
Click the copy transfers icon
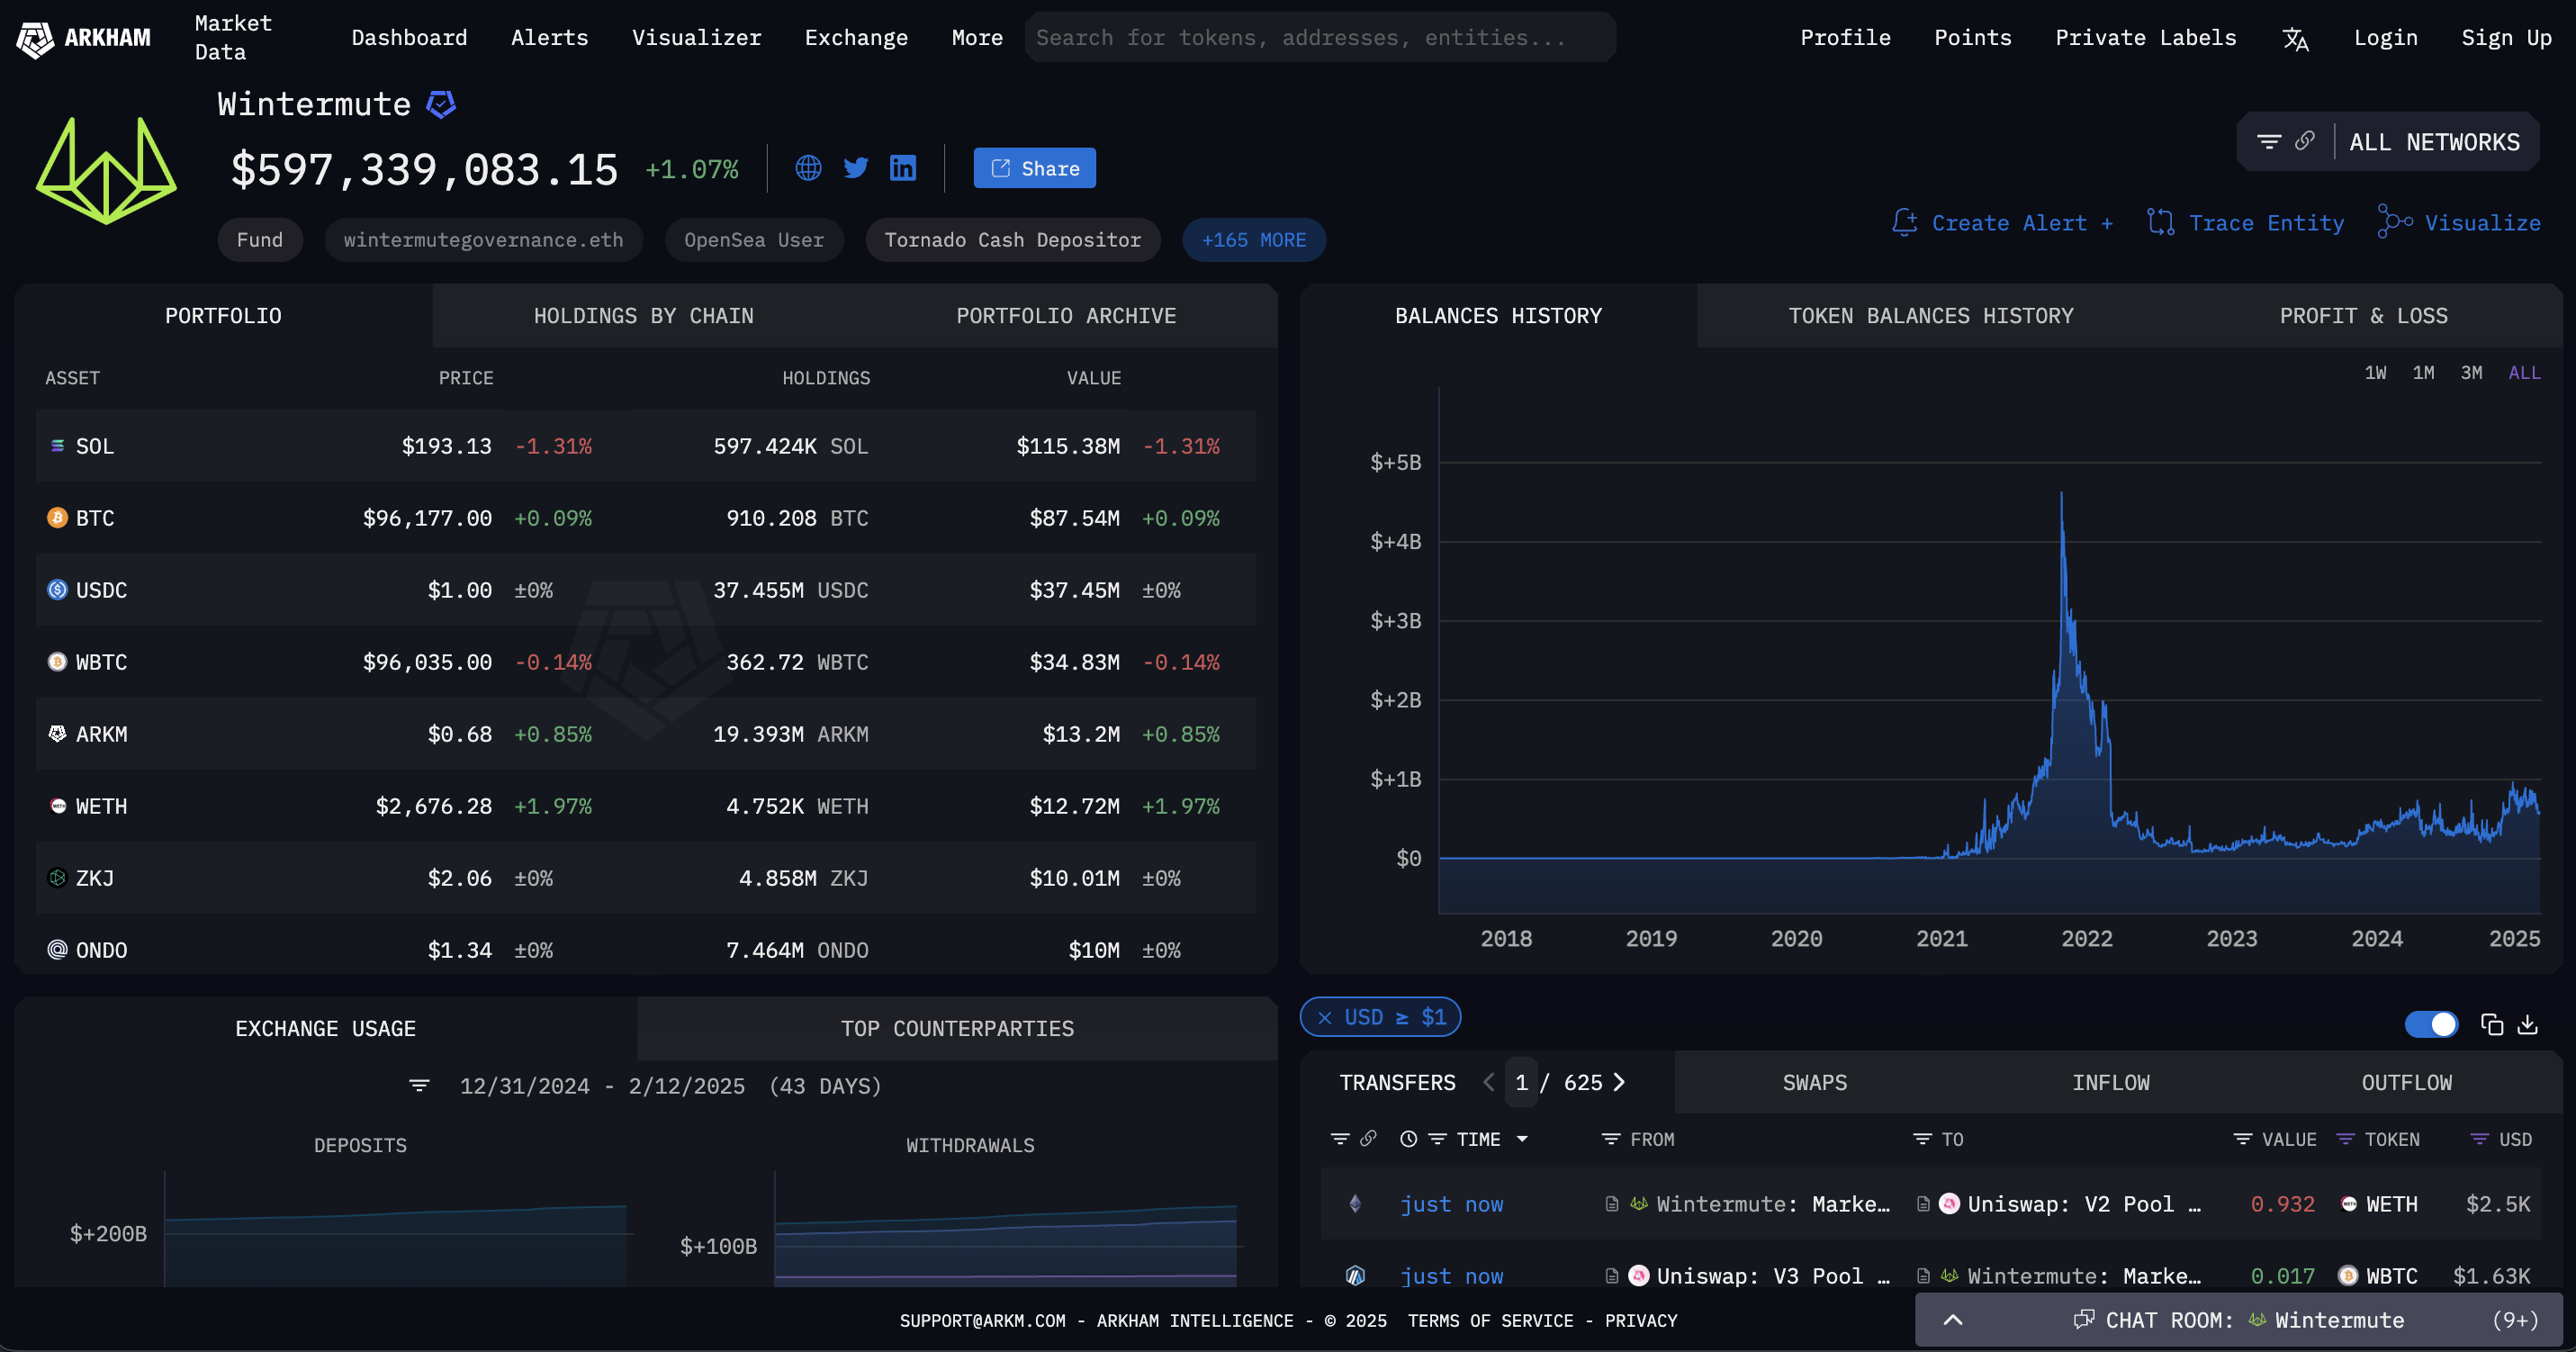[2491, 1024]
